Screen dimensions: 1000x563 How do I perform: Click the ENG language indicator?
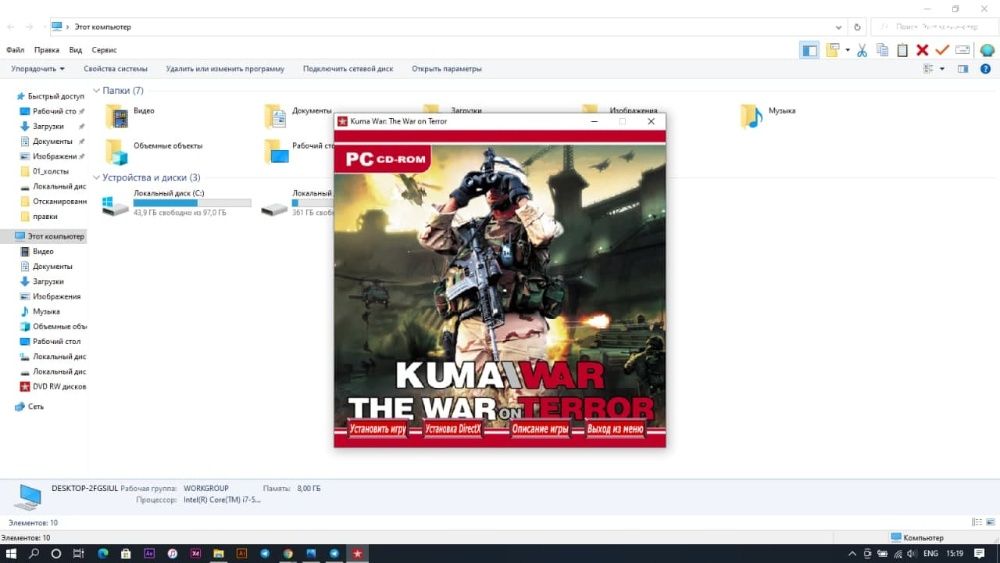930,553
